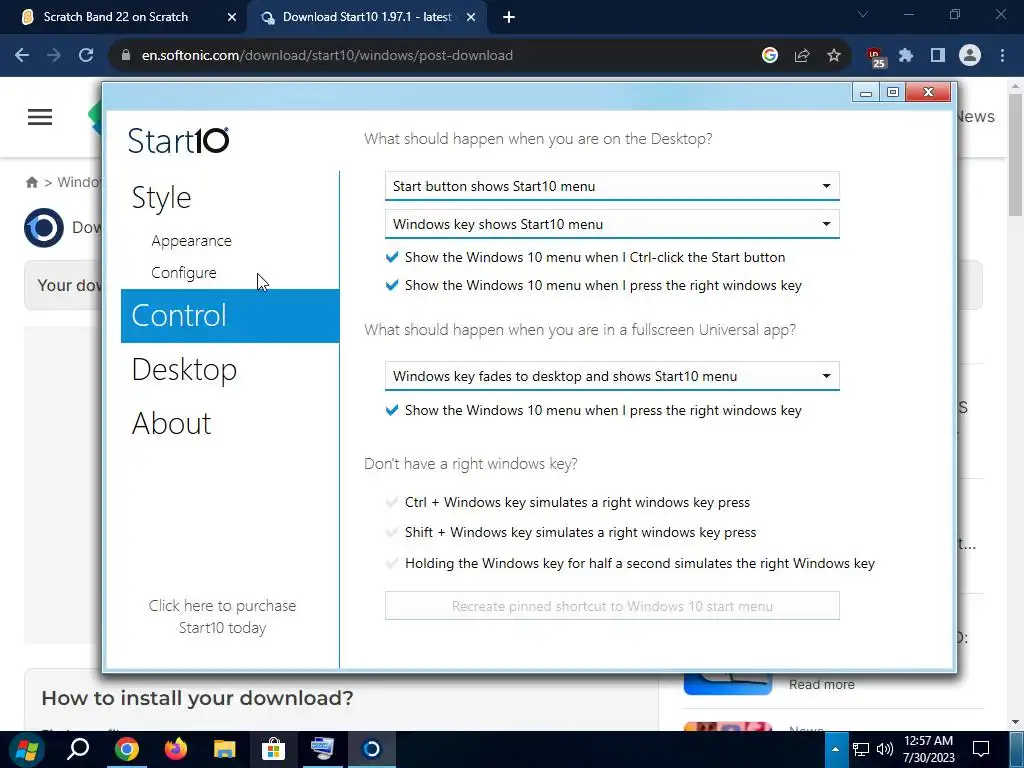Select the Style section in Start10 sidebar
This screenshot has height=768, width=1024.
(x=161, y=197)
